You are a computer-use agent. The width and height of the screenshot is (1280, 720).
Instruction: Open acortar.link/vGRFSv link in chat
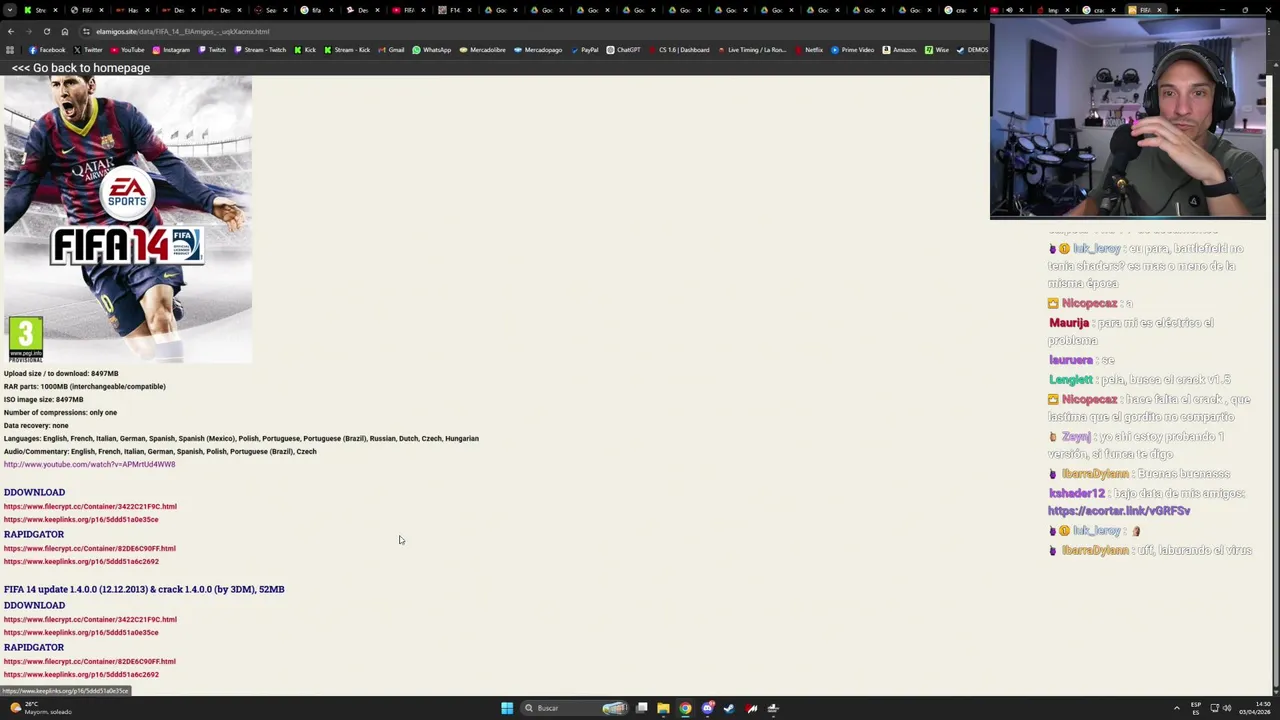point(1119,511)
